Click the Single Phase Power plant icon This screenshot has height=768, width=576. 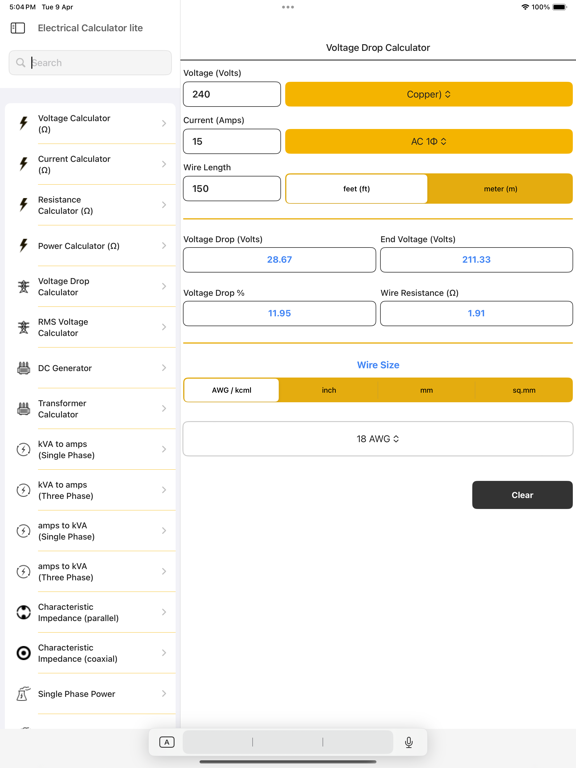pyautogui.click(x=24, y=694)
